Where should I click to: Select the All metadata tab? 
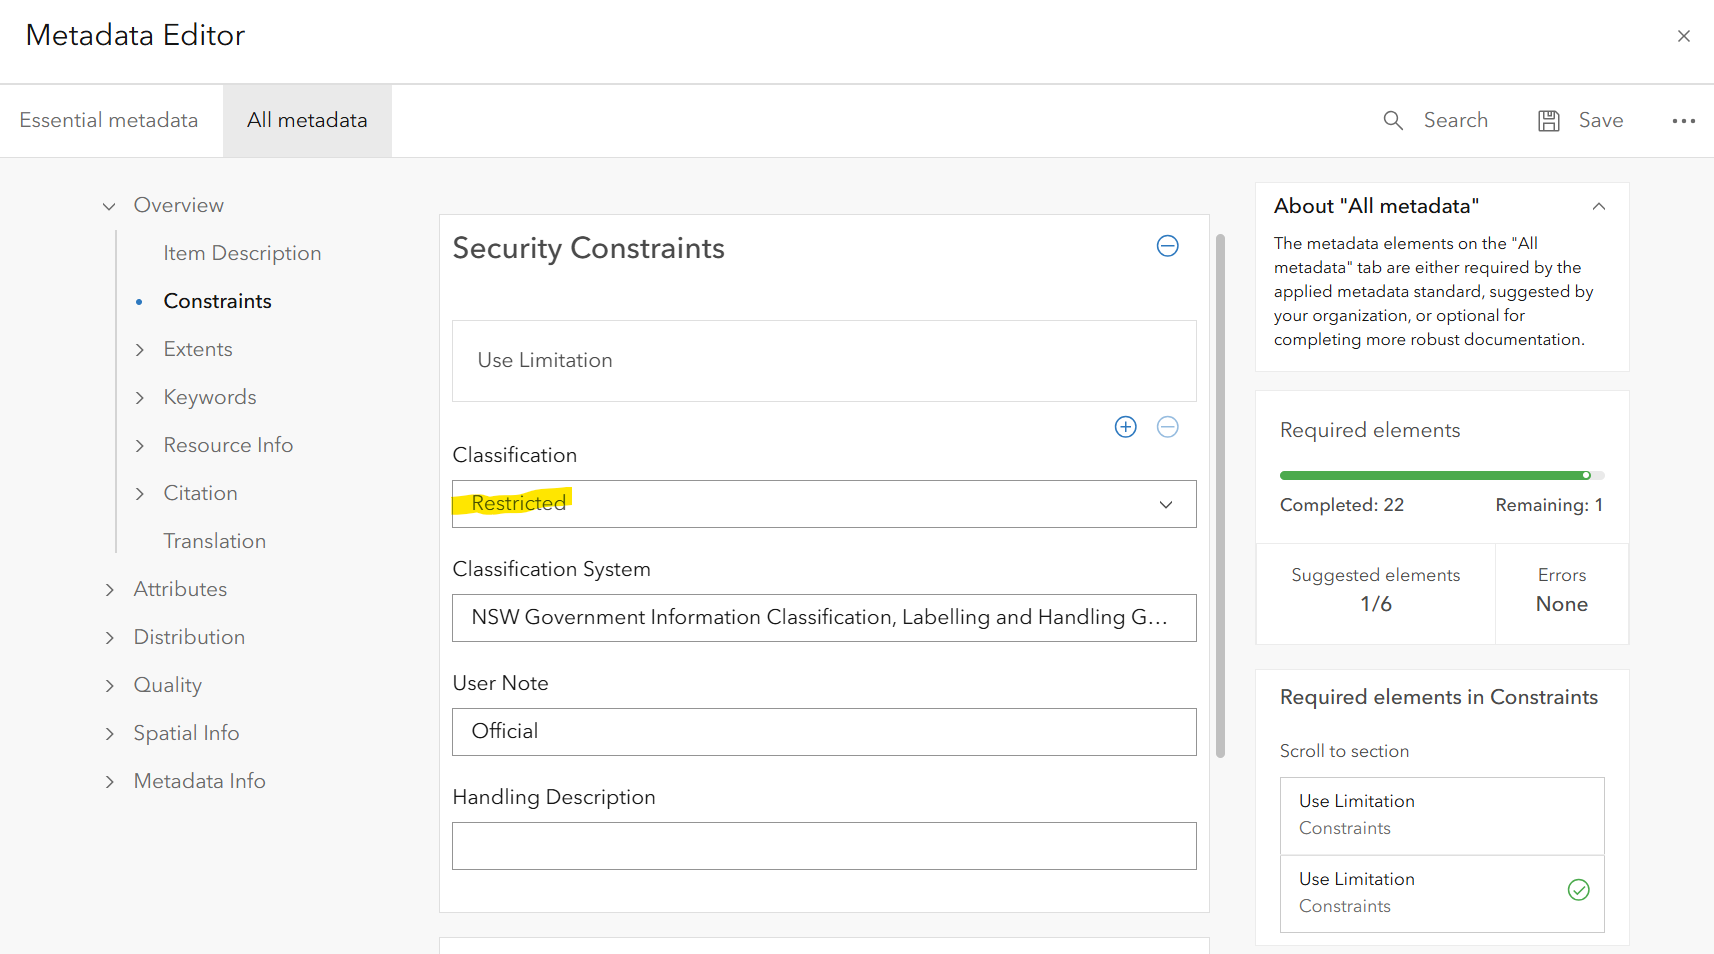307,121
